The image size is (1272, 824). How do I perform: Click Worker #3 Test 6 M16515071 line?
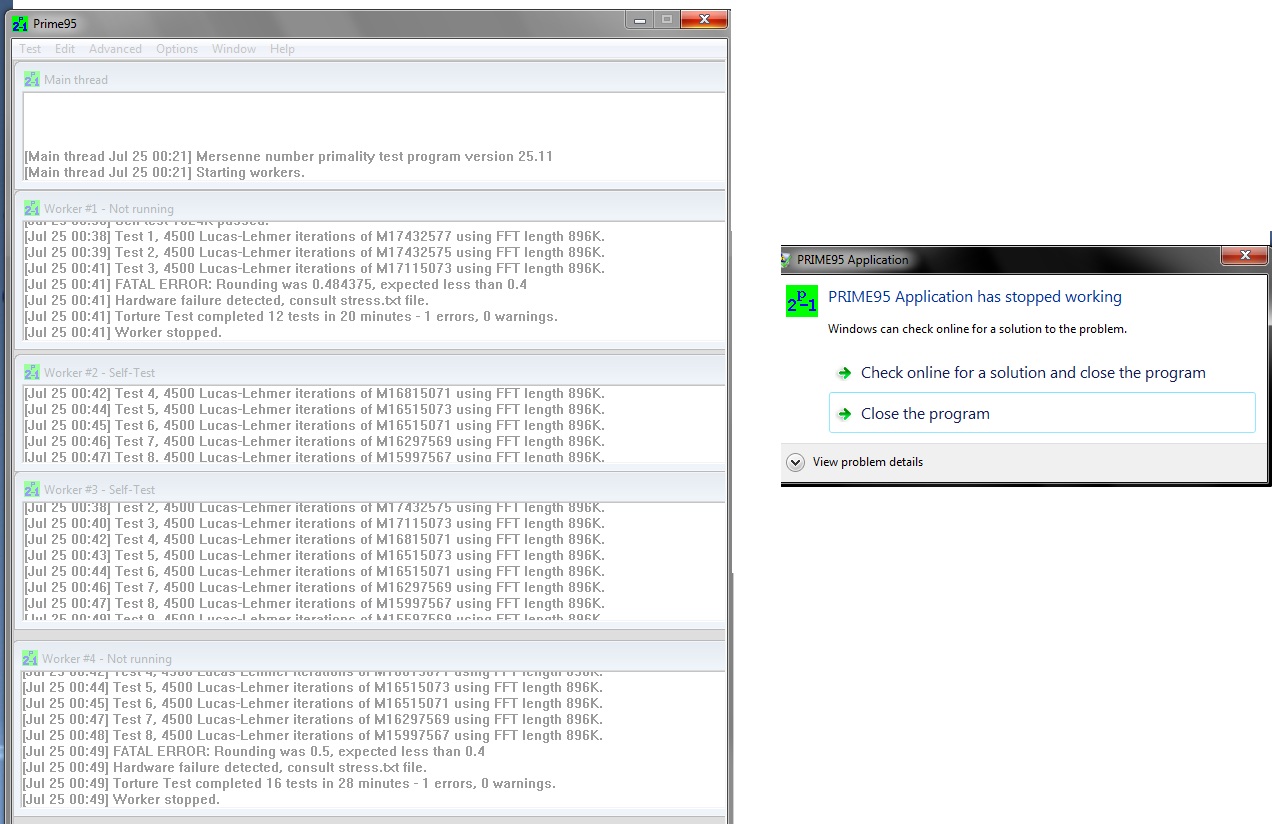(314, 571)
